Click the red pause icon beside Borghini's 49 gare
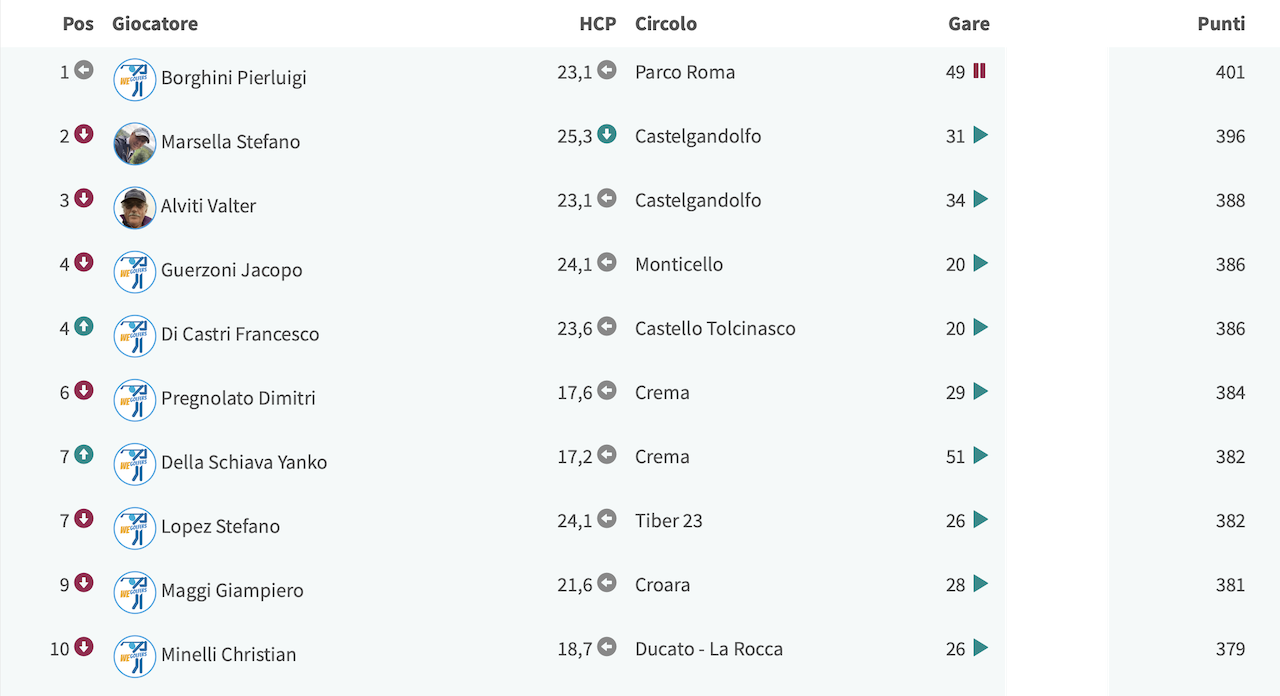The height and width of the screenshot is (696, 1280). [979, 71]
